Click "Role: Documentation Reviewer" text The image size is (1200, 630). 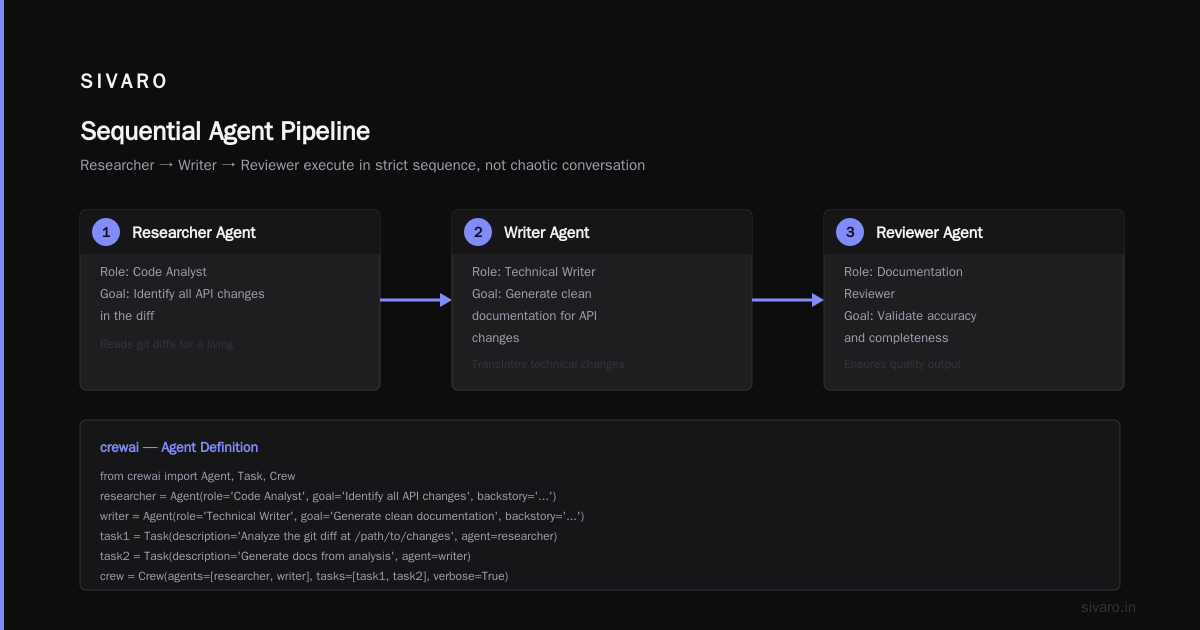[x=903, y=283]
